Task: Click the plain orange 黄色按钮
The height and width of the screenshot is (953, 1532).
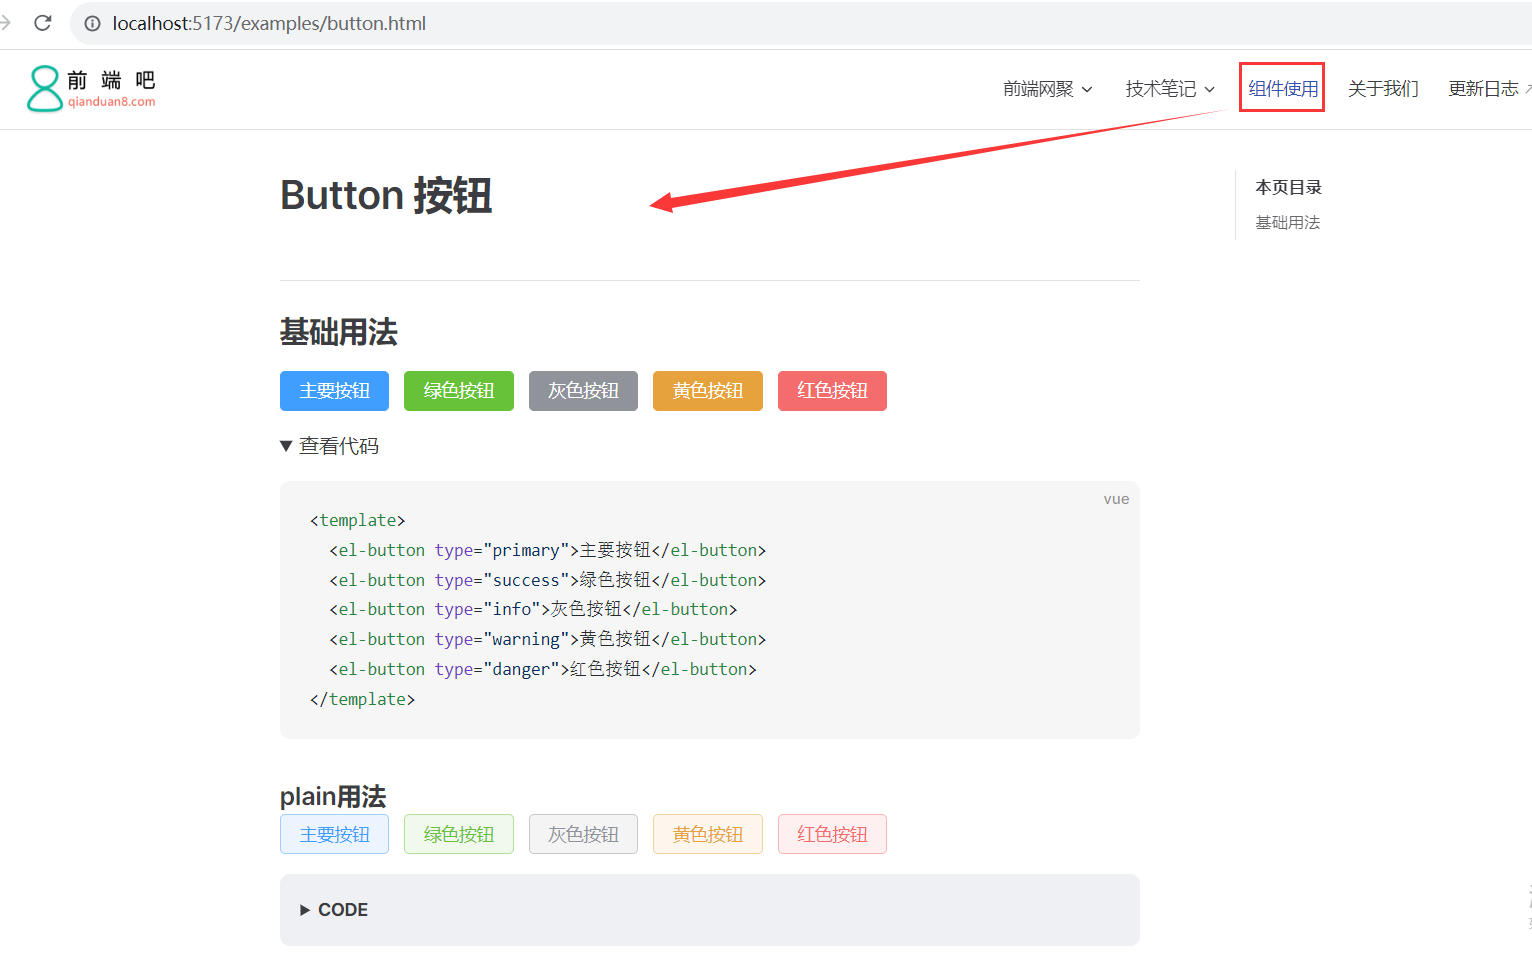Action: pos(708,834)
